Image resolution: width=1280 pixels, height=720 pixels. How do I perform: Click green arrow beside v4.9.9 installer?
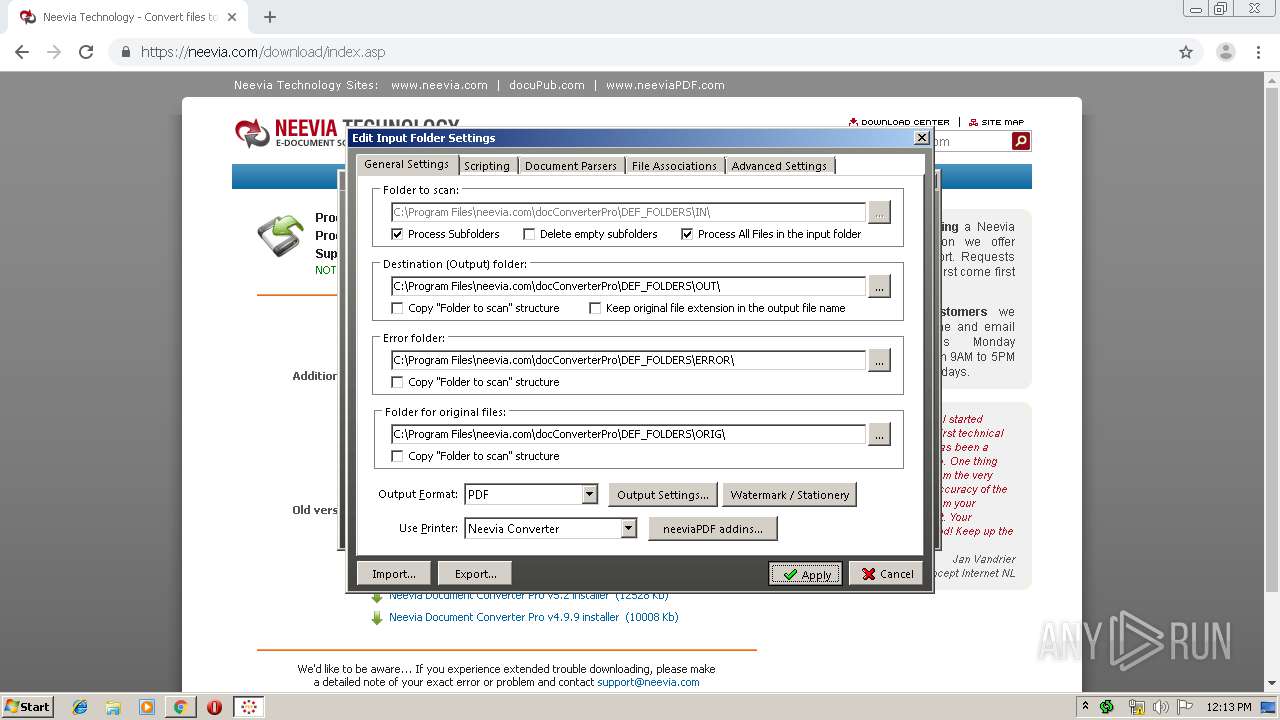click(x=377, y=618)
